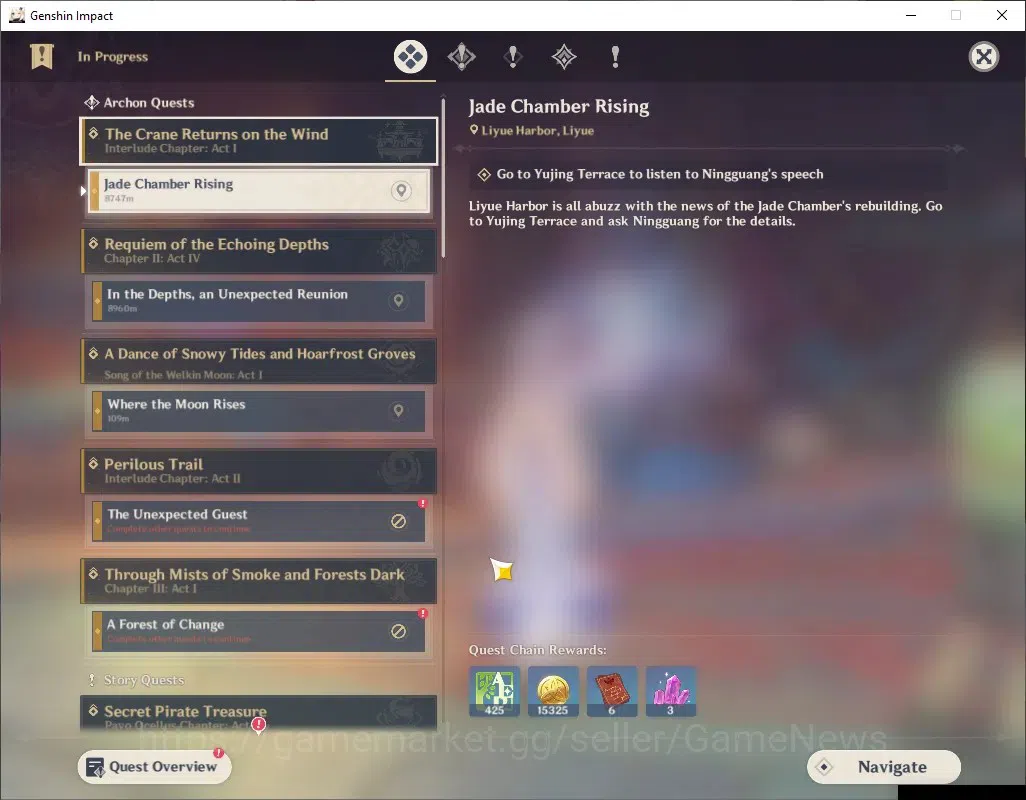The height and width of the screenshot is (800, 1026).
Task: Close the quest menu with round X button
Action: (x=983, y=57)
